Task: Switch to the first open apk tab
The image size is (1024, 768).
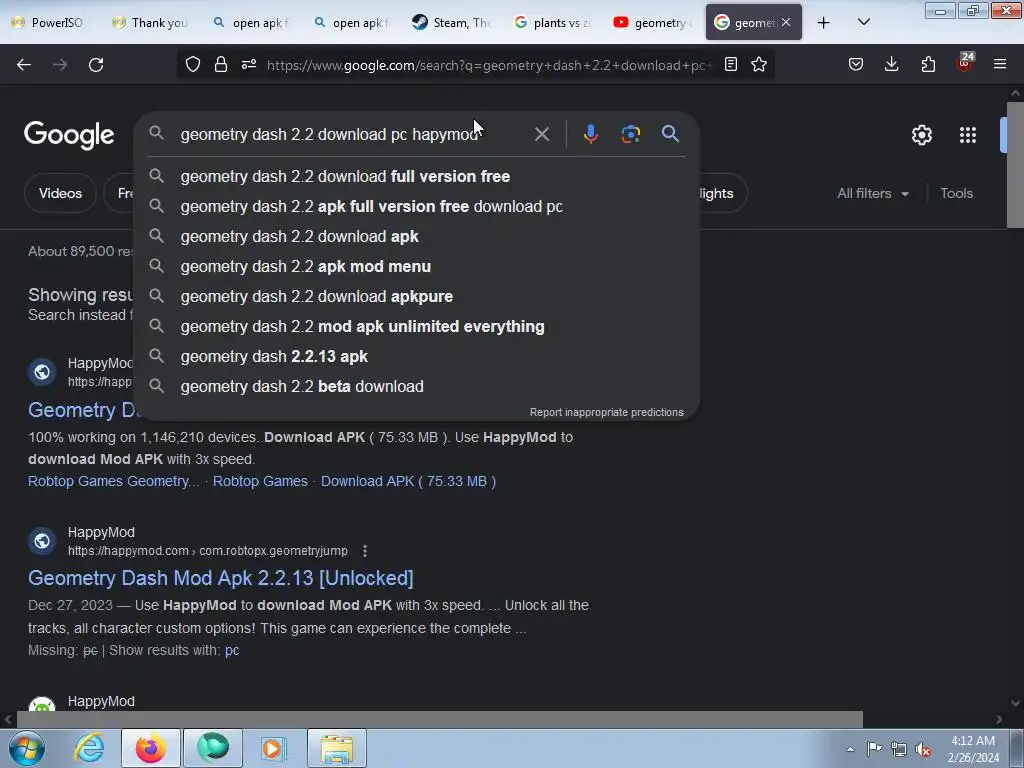Action: pos(251,23)
